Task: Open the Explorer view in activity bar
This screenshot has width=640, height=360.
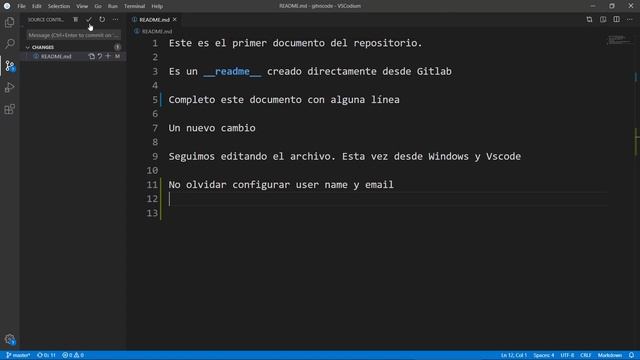Action: (9, 22)
